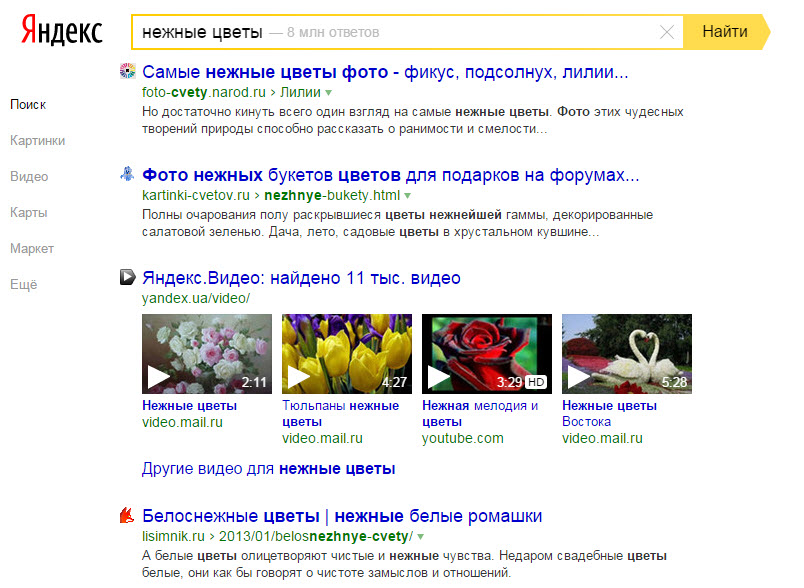The image size is (804, 588).
Task: Click the 2013/01/belosnezhnye-cvety/ path link
Action: tap(316, 537)
